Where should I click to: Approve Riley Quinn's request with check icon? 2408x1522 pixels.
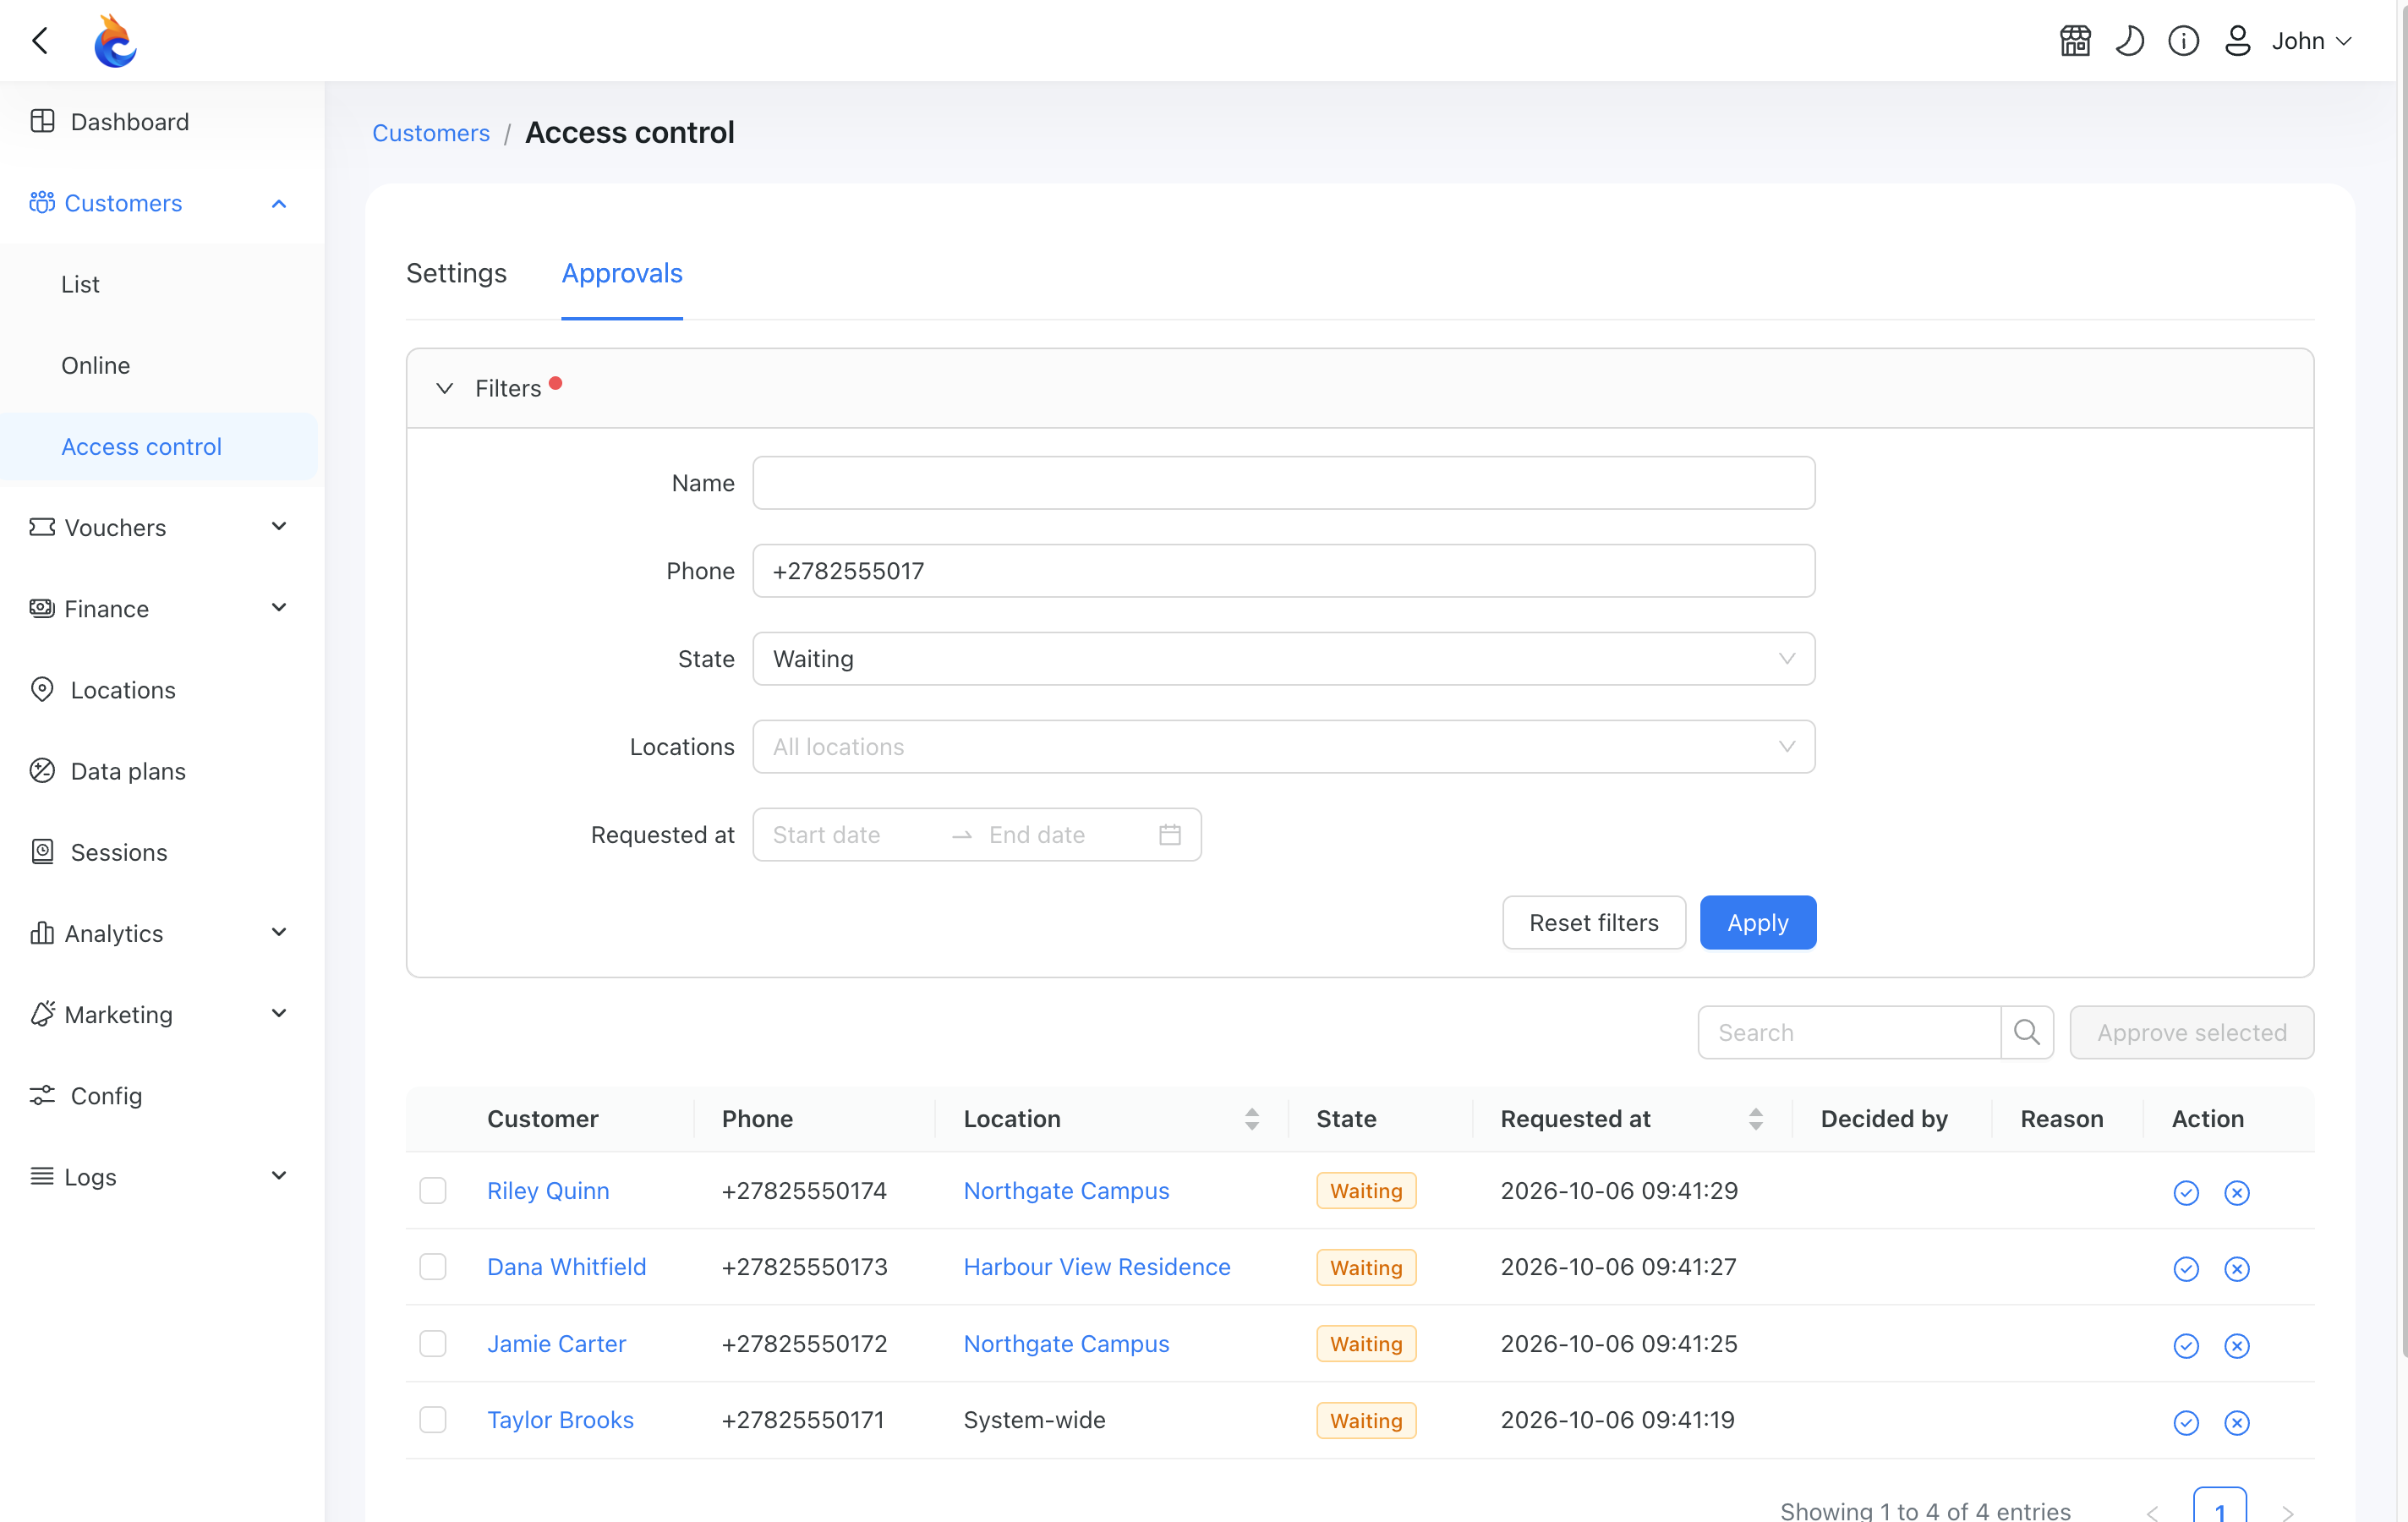tap(2186, 1192)
